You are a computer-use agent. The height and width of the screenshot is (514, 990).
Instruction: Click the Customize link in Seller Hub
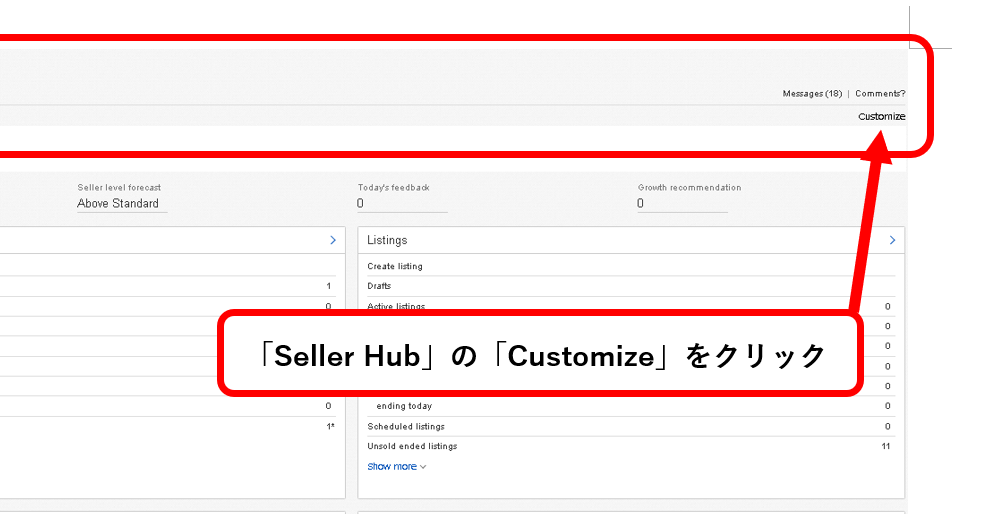point(881,116)
